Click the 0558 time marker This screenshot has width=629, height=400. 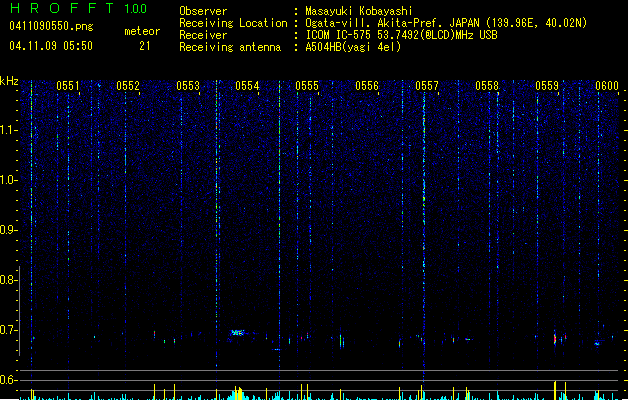click(x=487, y=86)
